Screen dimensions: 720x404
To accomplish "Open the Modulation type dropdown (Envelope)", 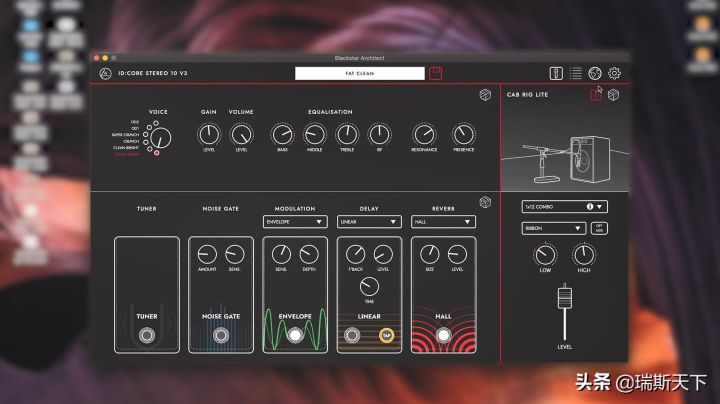I will pos(295,222).
